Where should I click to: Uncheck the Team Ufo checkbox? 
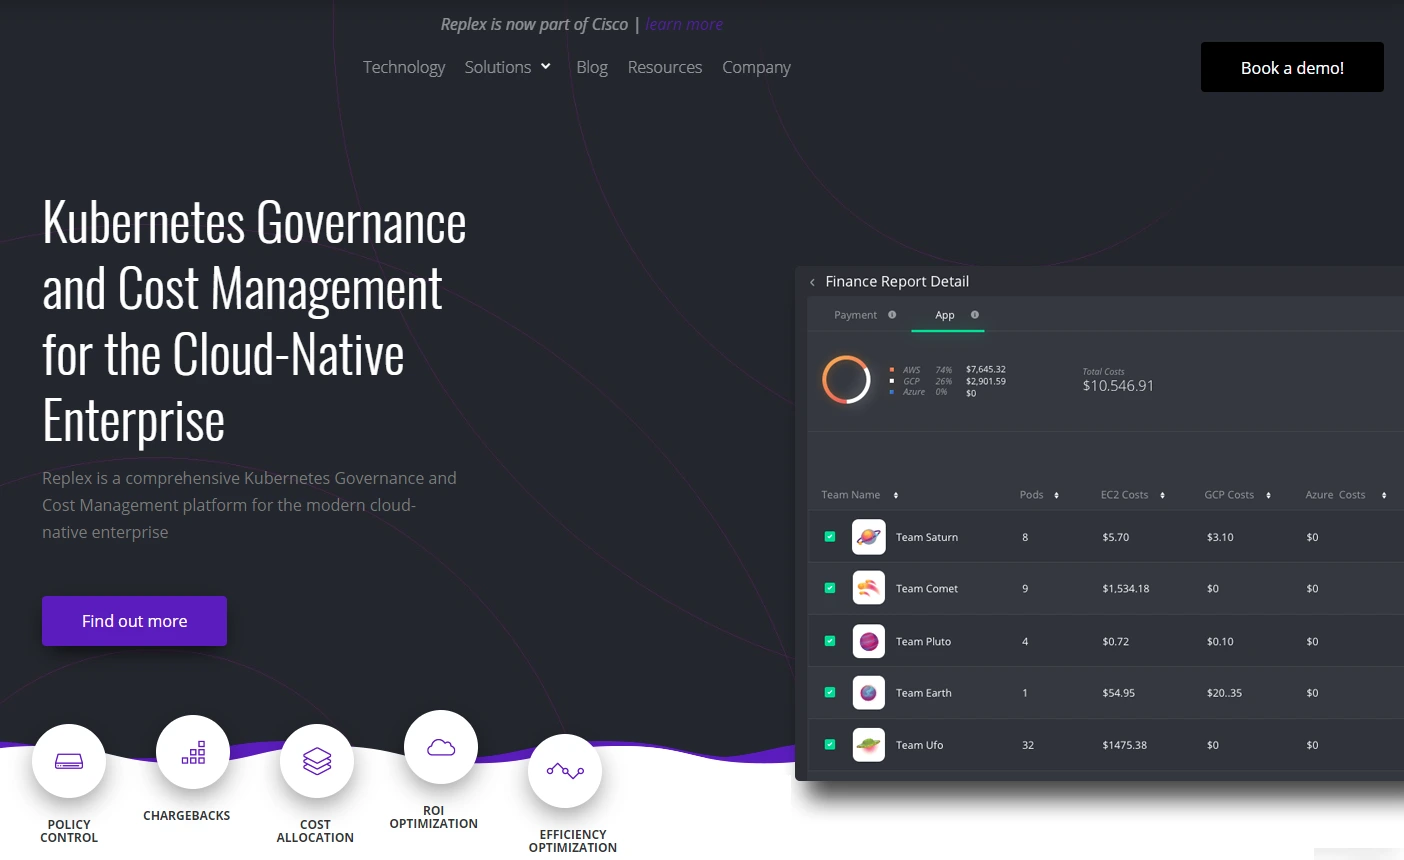click(829, 744)
